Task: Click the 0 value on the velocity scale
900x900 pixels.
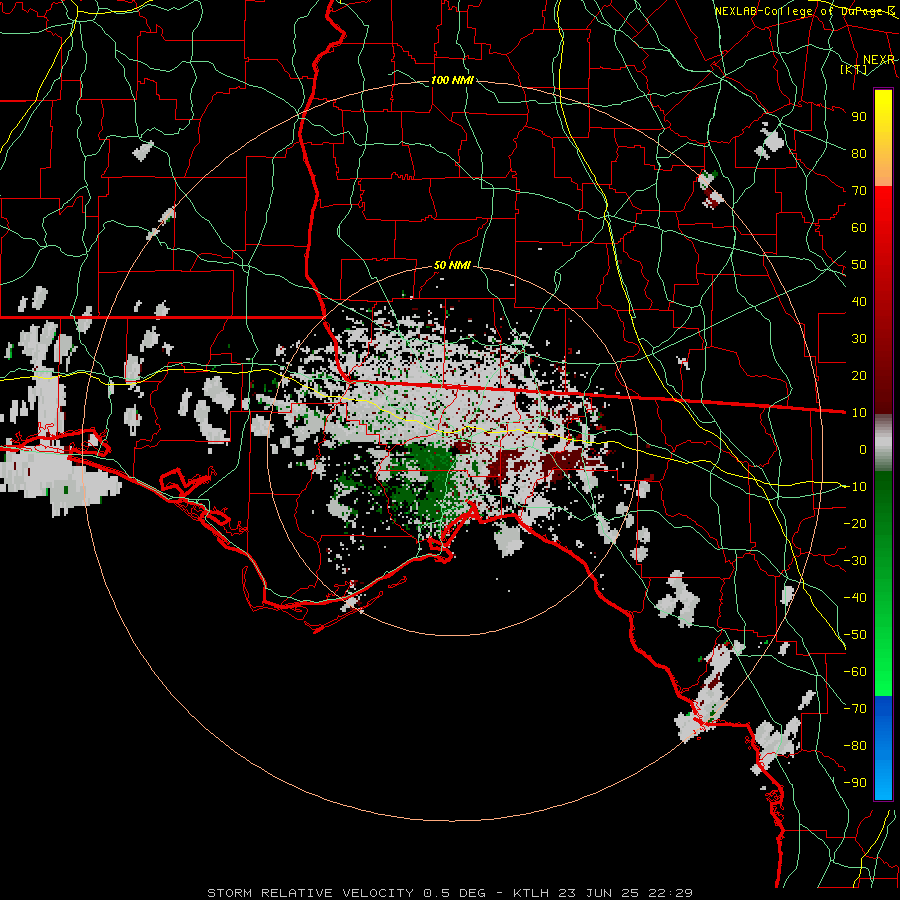Action: [863, 449]
